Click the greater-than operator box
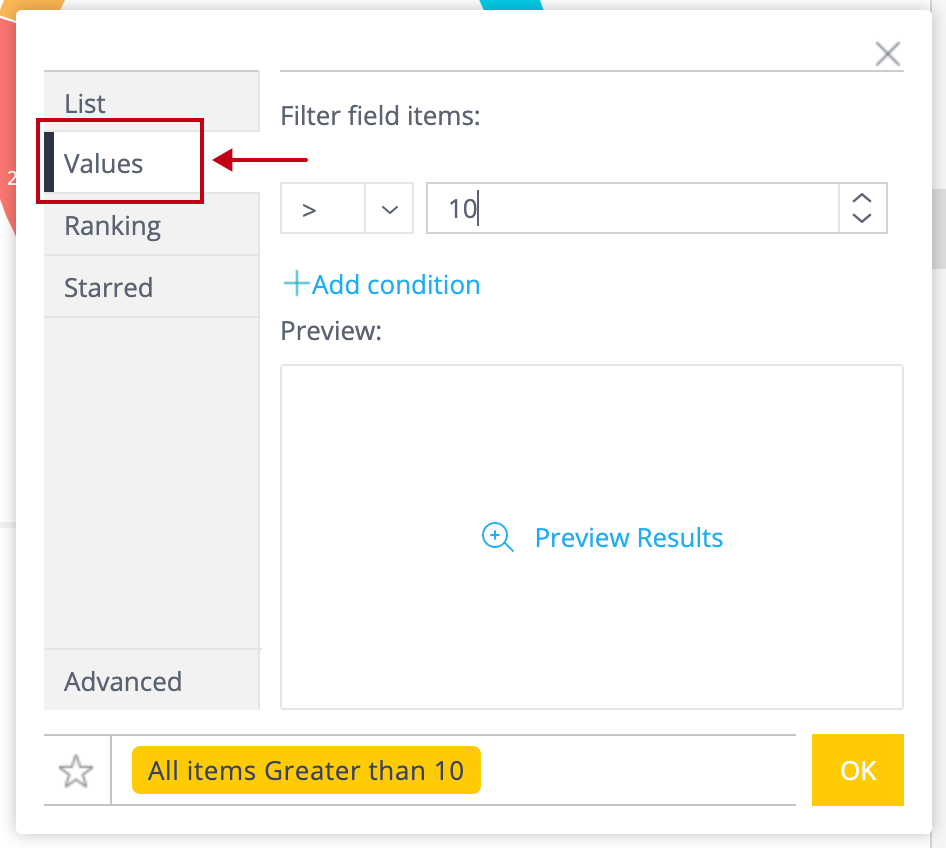 click(x=322, y=209)
